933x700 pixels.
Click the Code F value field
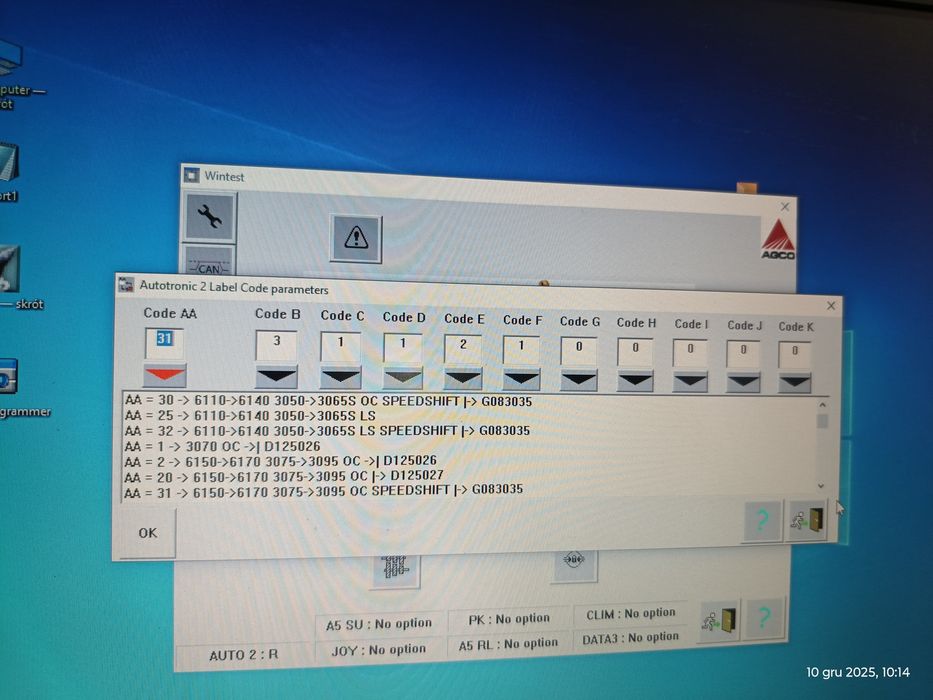click(x=522, y=351)
